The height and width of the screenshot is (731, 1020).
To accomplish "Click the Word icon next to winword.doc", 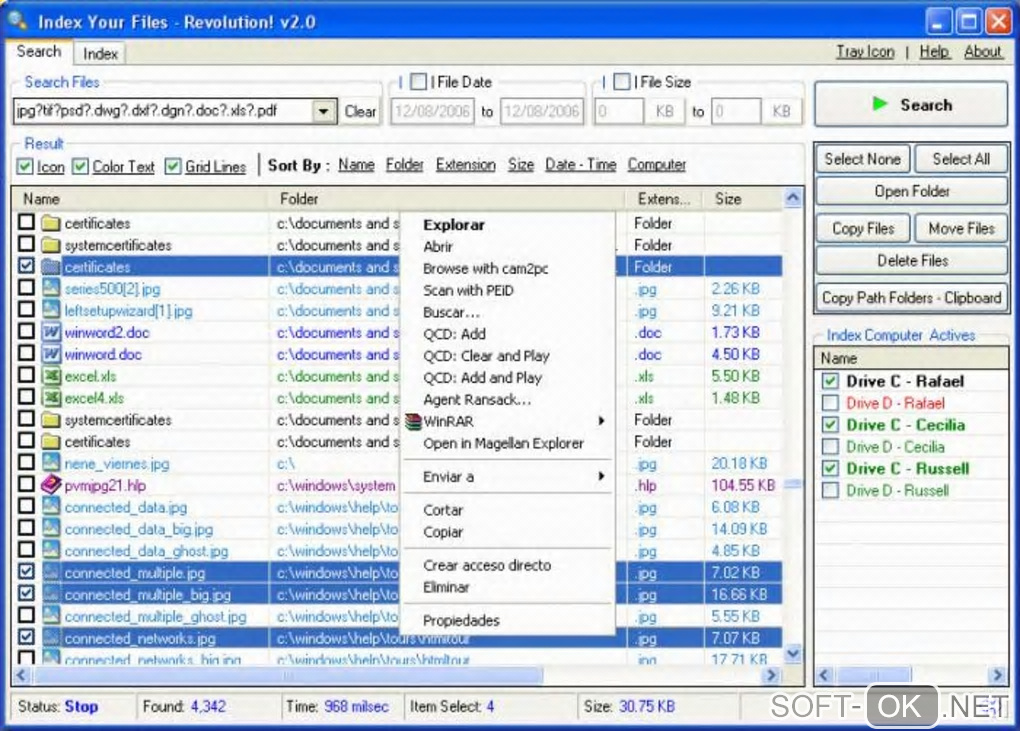I will [51, 354].
